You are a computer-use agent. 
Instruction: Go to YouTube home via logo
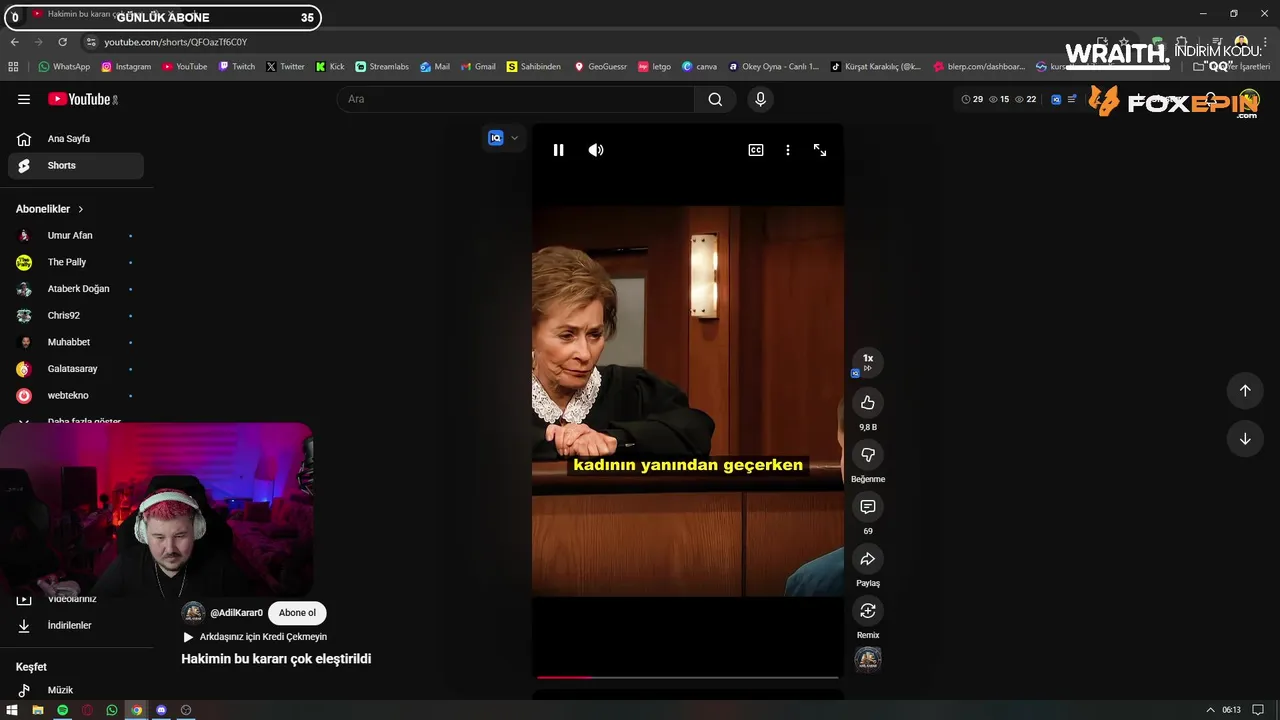pyautogui.click(x=83, y=99)
